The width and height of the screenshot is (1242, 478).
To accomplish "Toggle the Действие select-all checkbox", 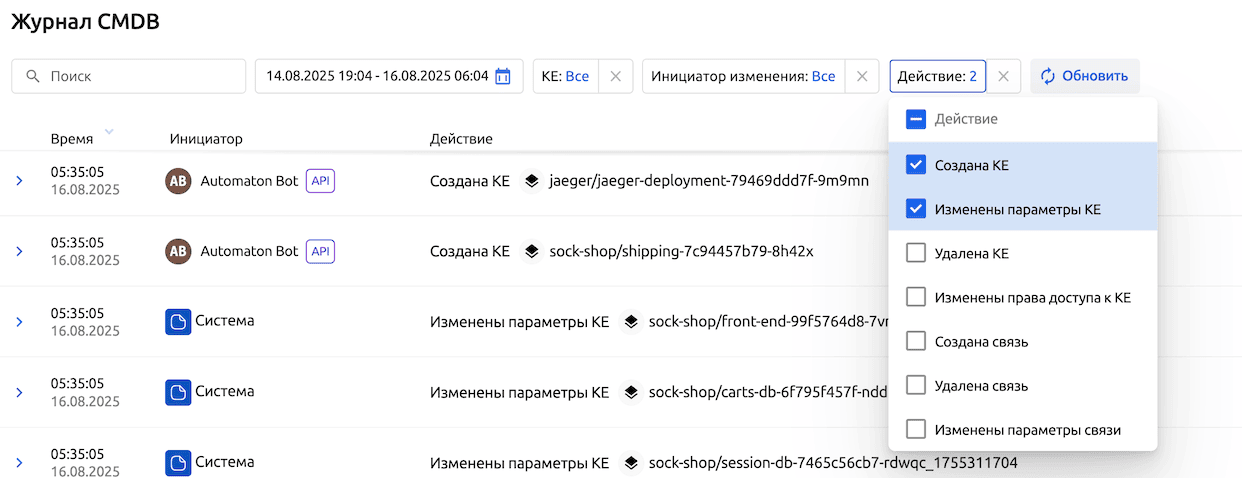I will click(915, 120).
